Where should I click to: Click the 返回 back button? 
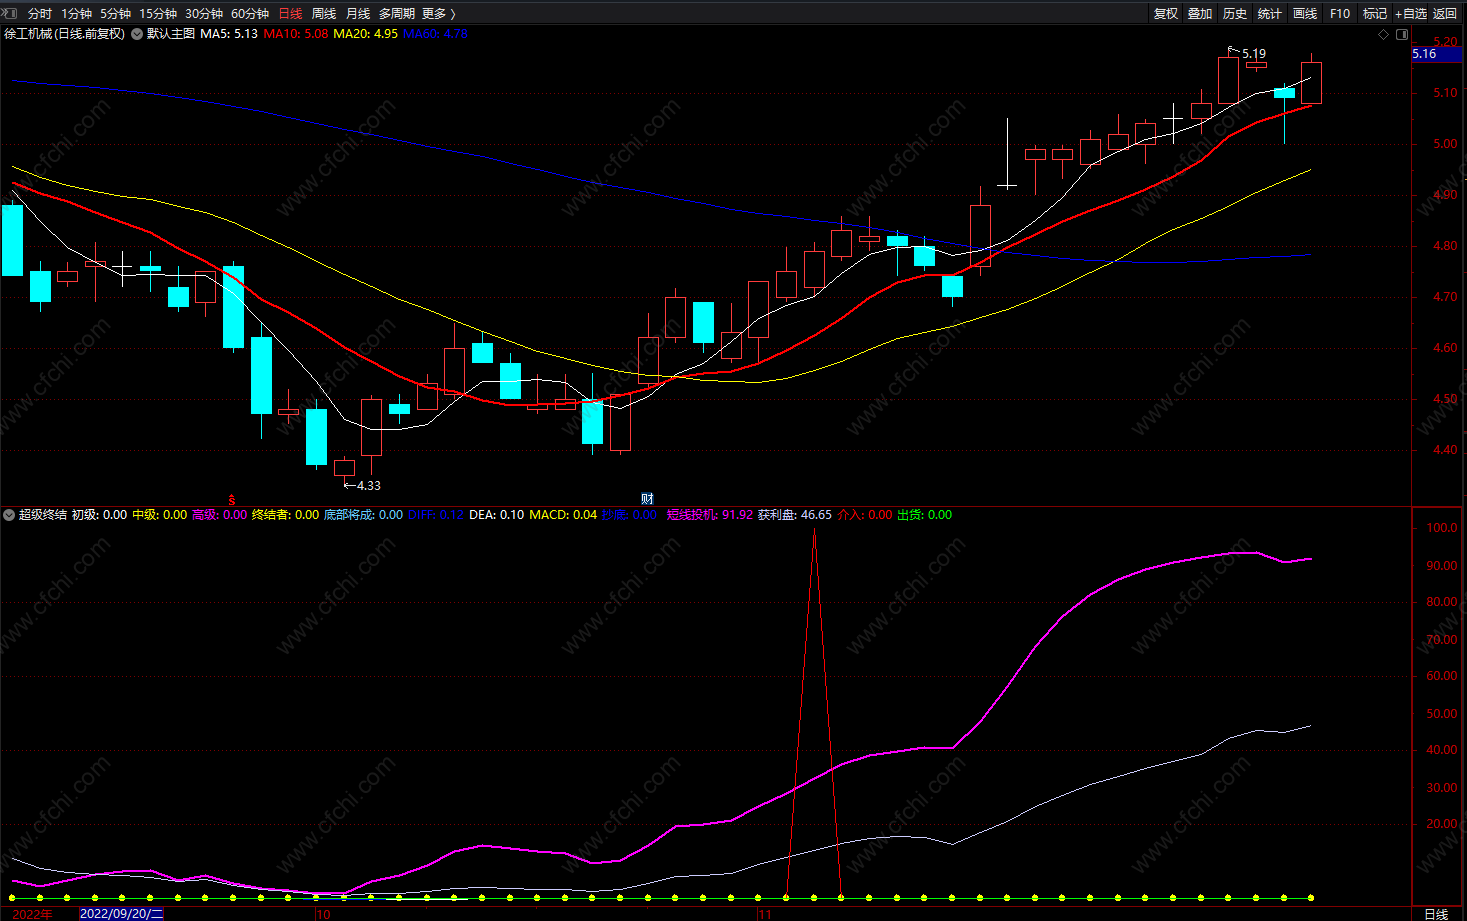pos(1445,13)
